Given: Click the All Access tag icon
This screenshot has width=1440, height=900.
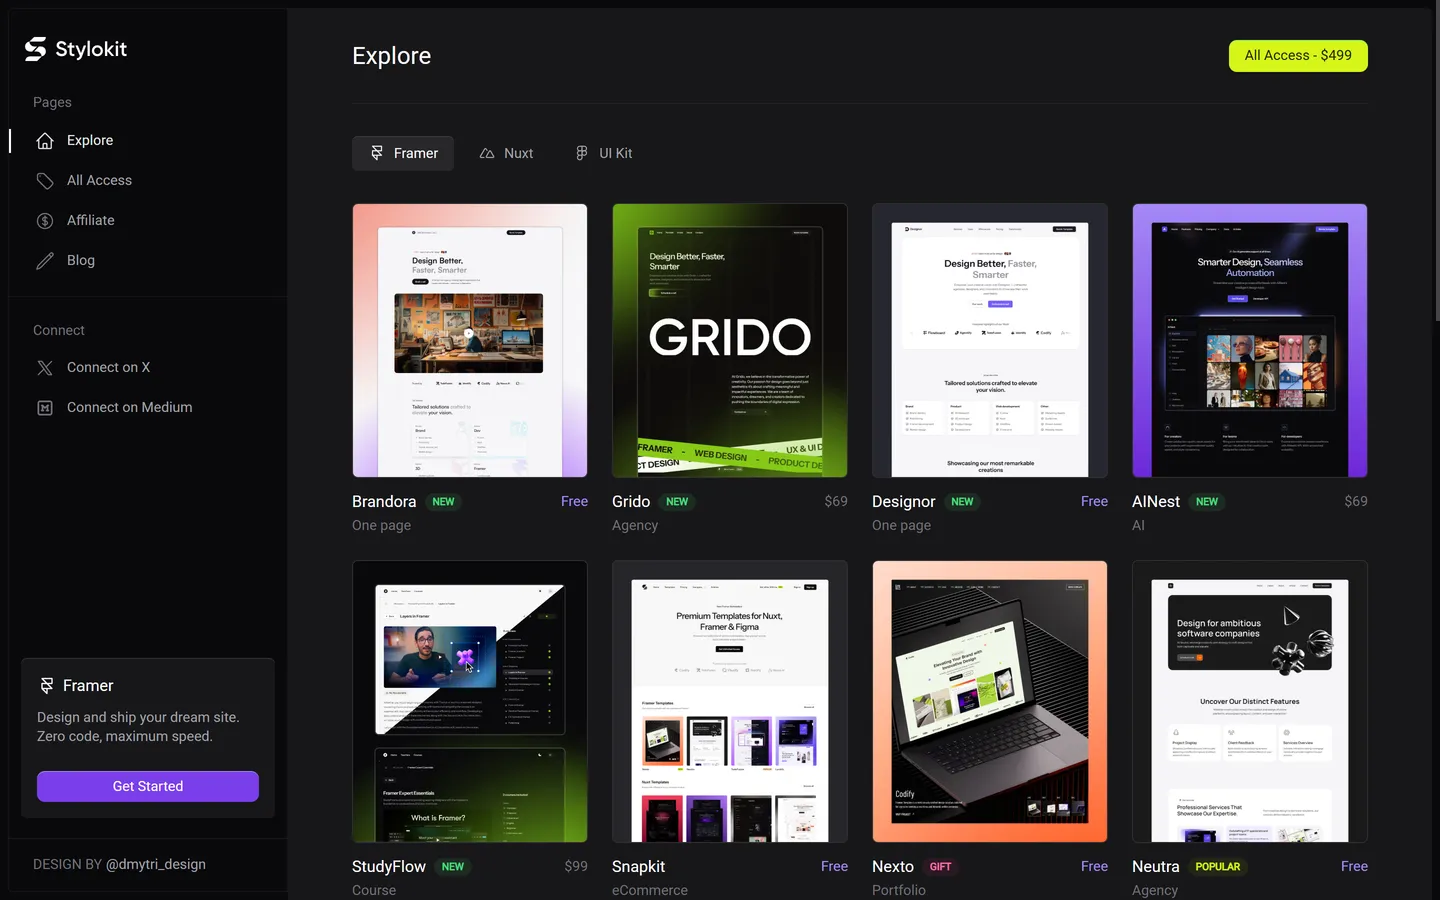Looking at the screenshot, I should pos(45,181).
